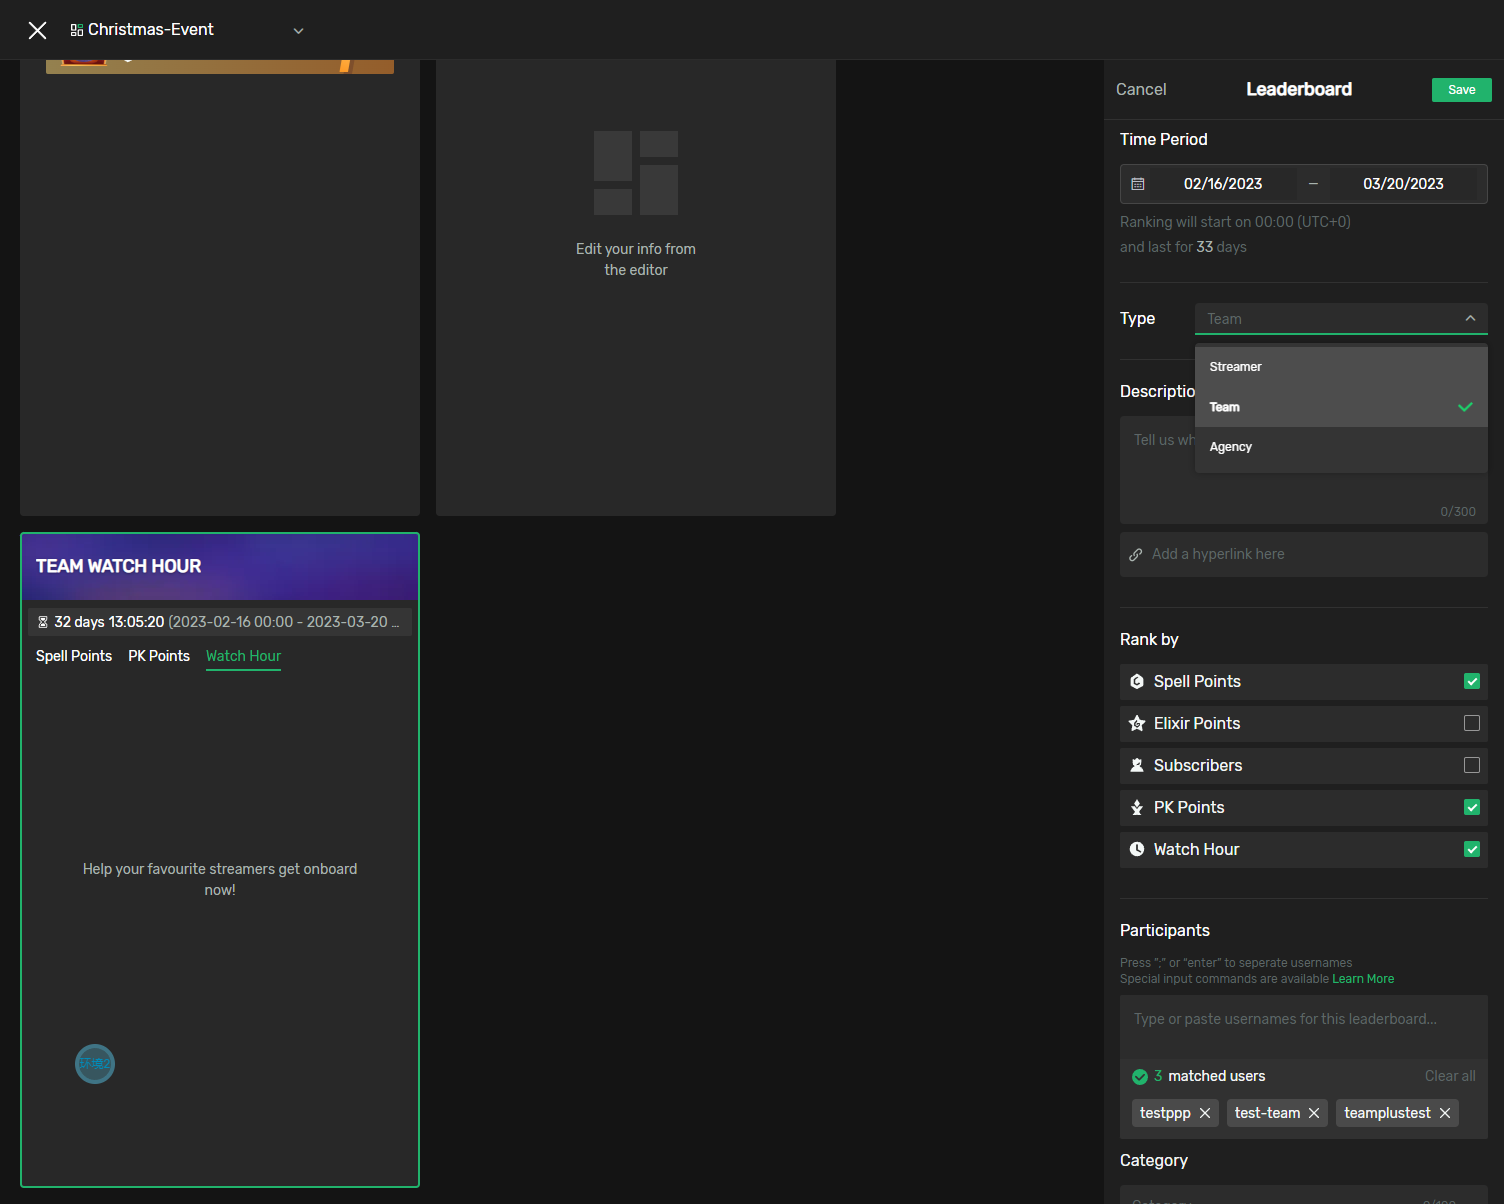
Task: Remove the testppp participant tag
Action: point(1205,1113)
